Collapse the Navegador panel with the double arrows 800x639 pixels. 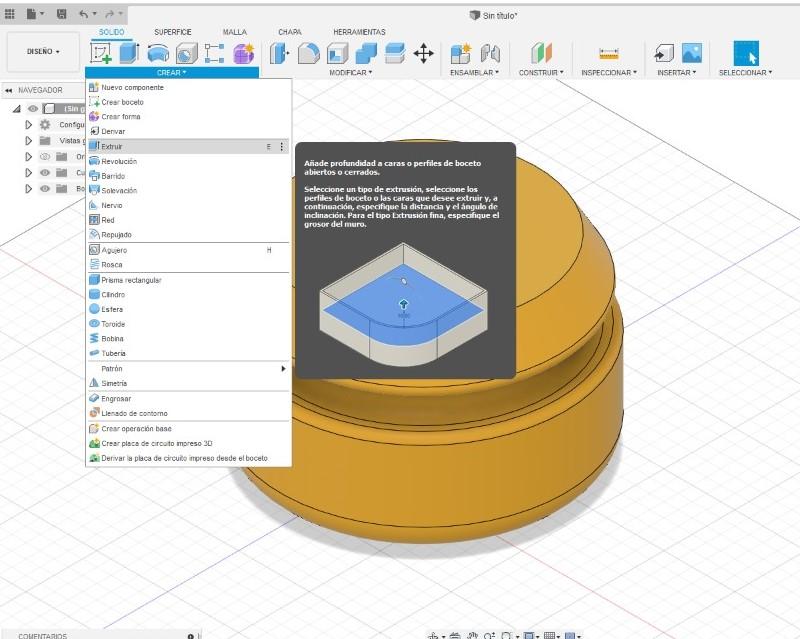click(x=9, y=90)
